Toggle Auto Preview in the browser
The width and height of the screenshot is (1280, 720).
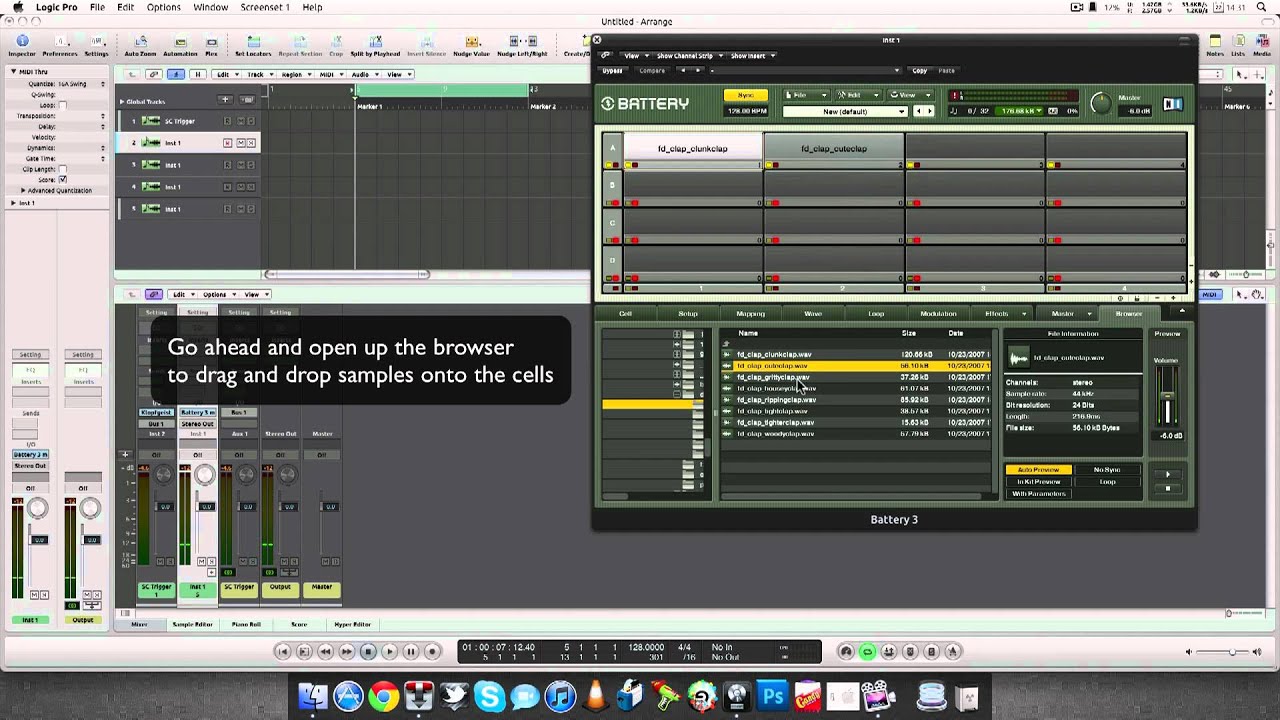pos(1038,469)
